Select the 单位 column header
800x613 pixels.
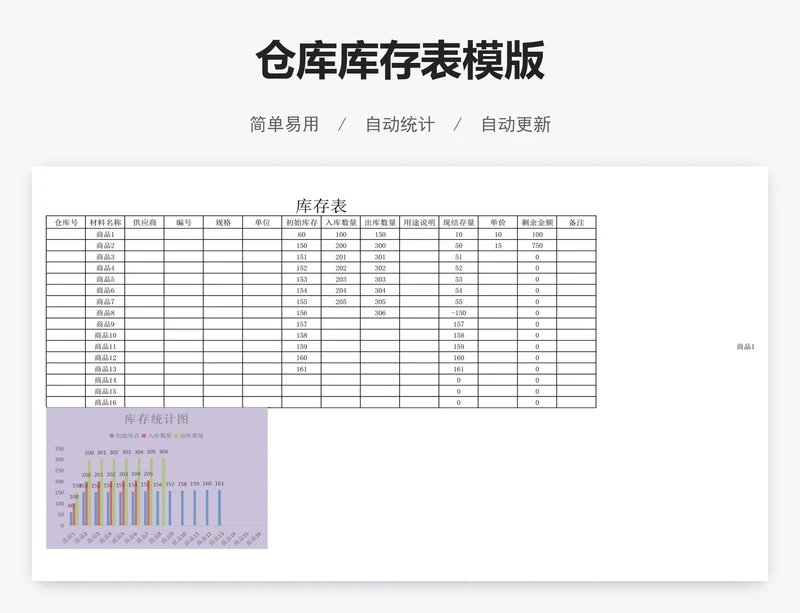[x=262, y=223]
